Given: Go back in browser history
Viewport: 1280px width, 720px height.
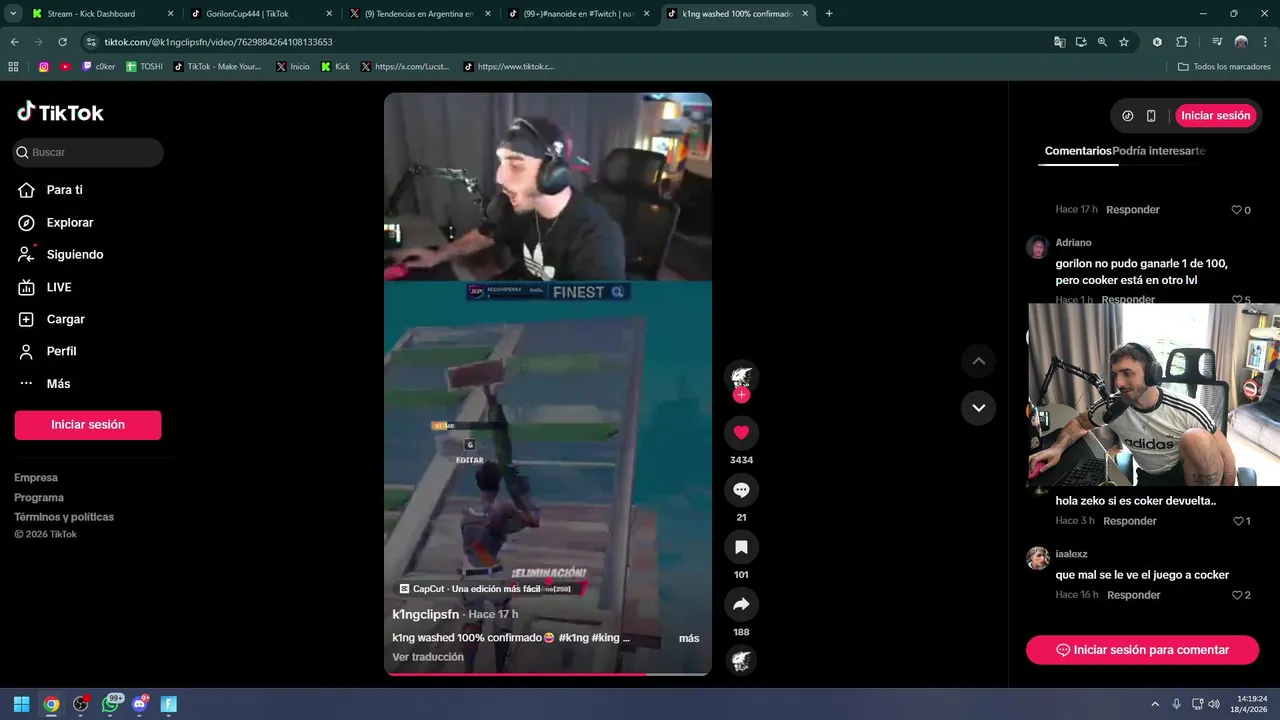Looking at the screenshot, I should coord(14,42).
